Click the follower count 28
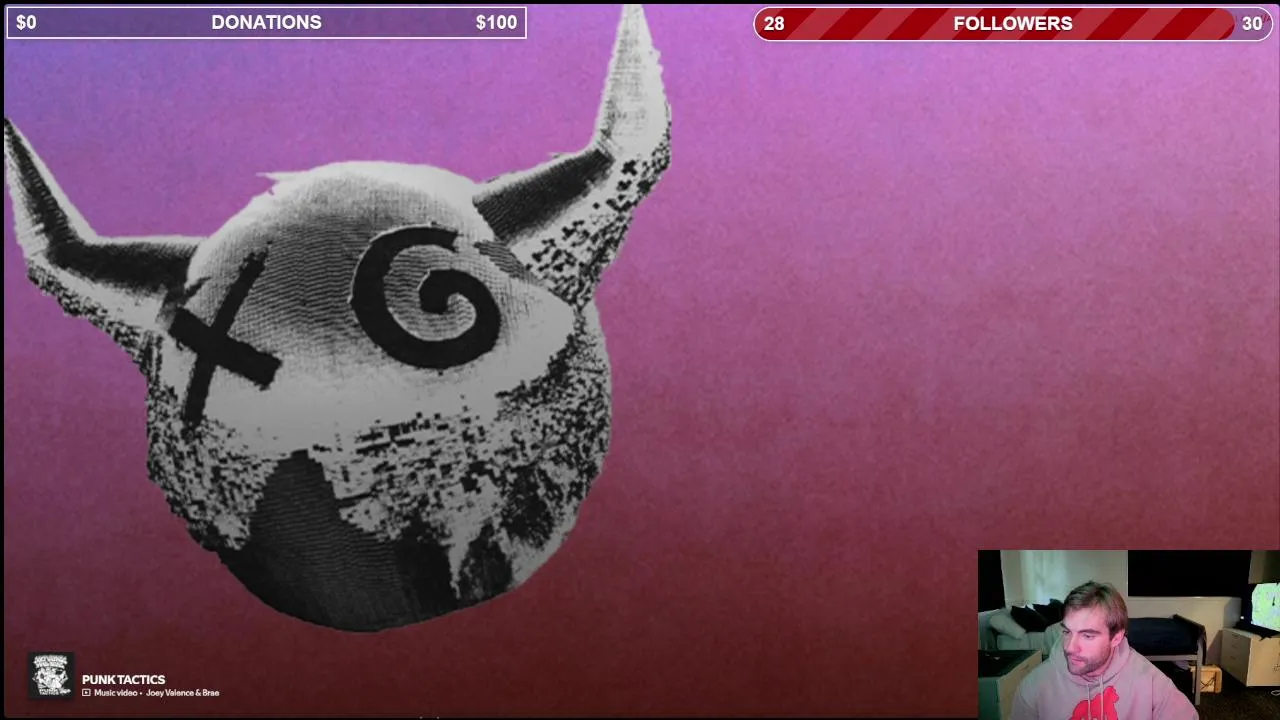 click(x=774, y=24)
